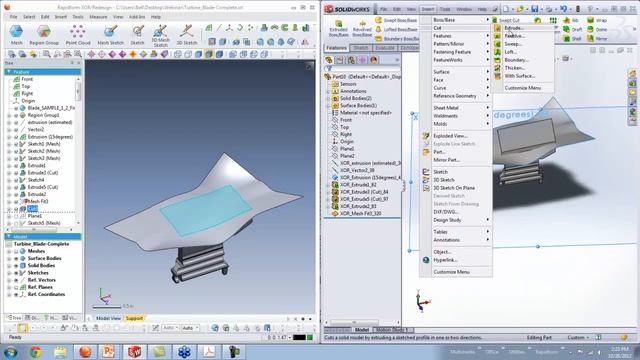Viewport: 640px width, 360px height.
Task: Click the Lofted Boss/Base command
Action: [396, 29]
